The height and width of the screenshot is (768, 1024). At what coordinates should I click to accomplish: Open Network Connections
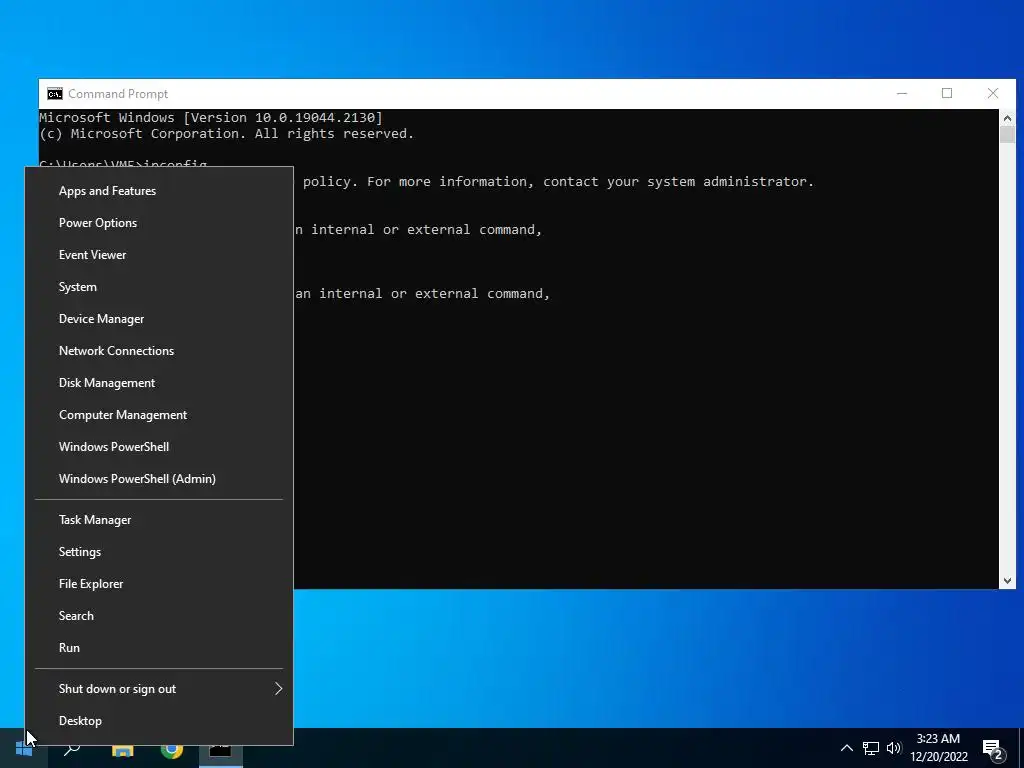pyautogui.click(x=159, y=351)
